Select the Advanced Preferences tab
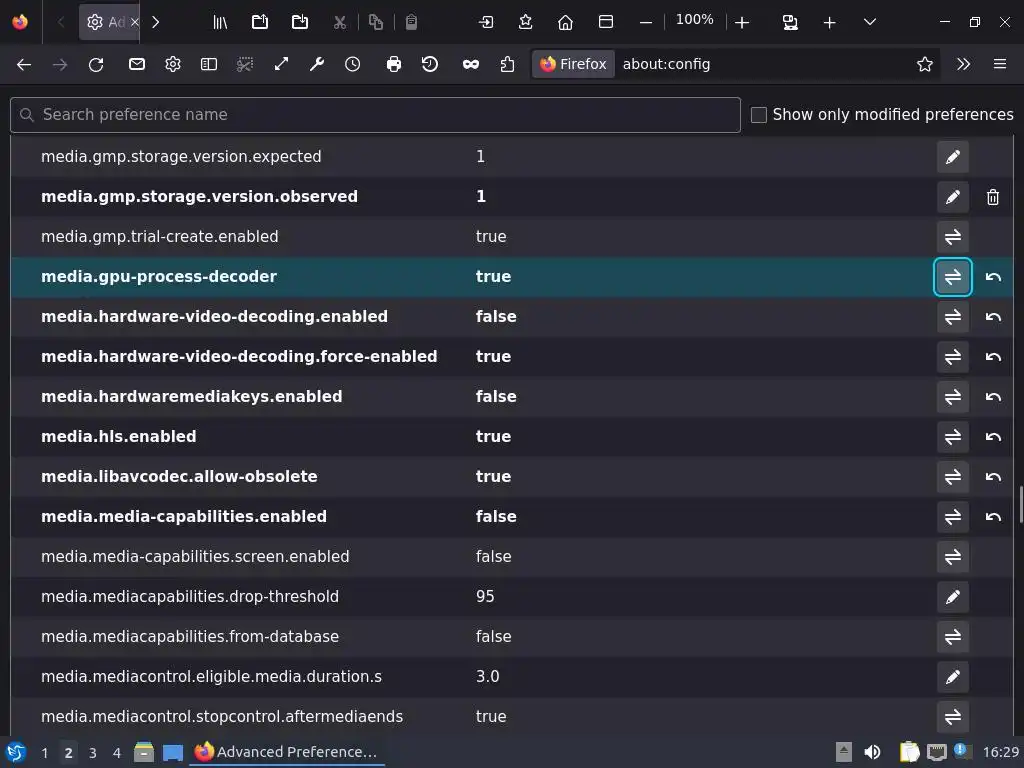Screen dimensions: 1024x768 click(110, 22)
